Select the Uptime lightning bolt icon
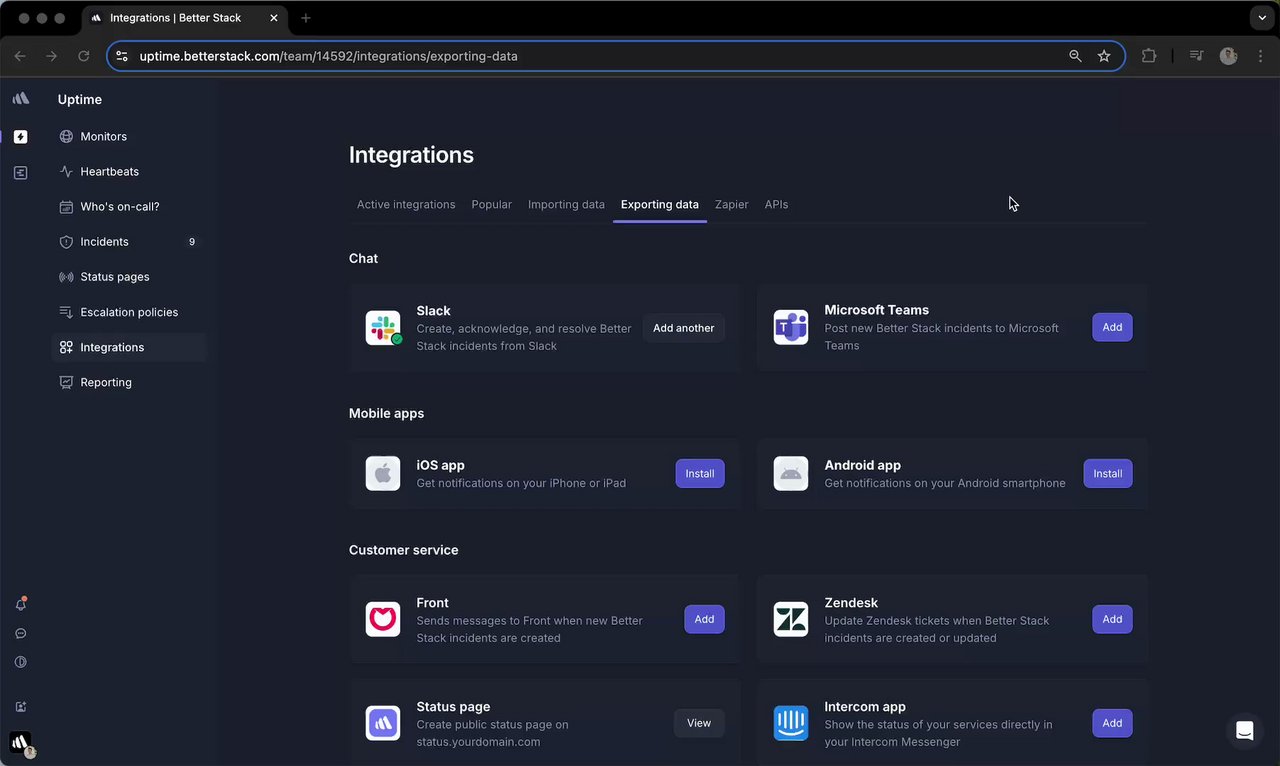The image size is (1280, 766). [x=21, y=136]
